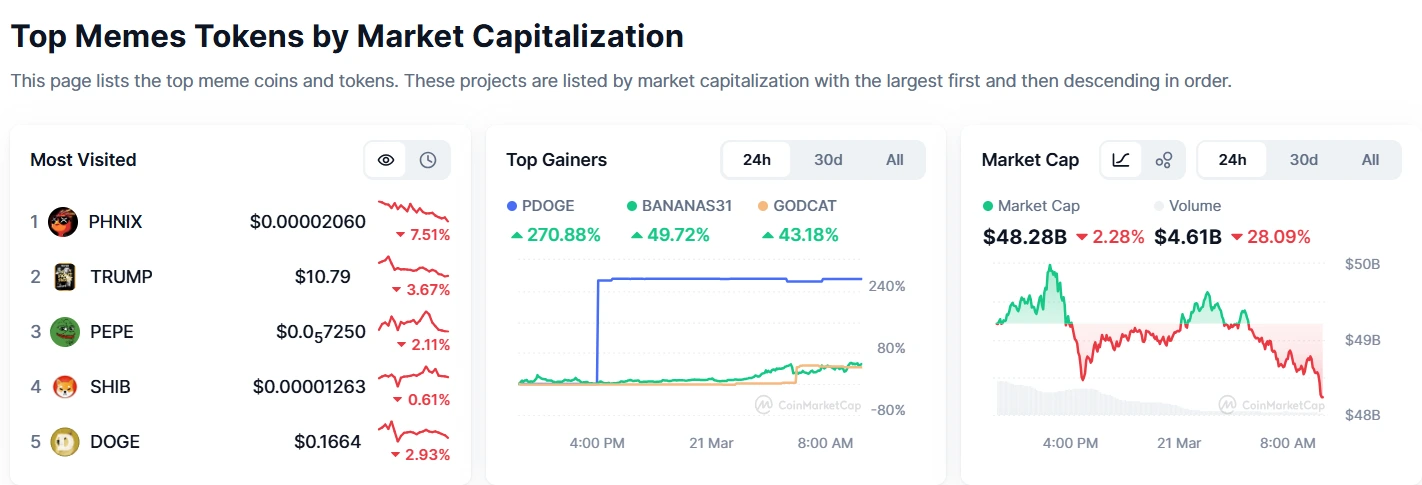Select 30d tab in Top Gainers
Image resolution: width=1422 pixels, height=485 pixels.
pyautogui.click(x=828, y=160)
